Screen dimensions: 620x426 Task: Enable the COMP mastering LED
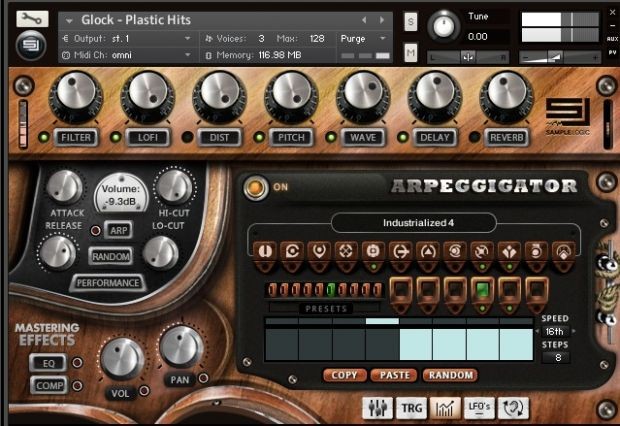(77, 386)
